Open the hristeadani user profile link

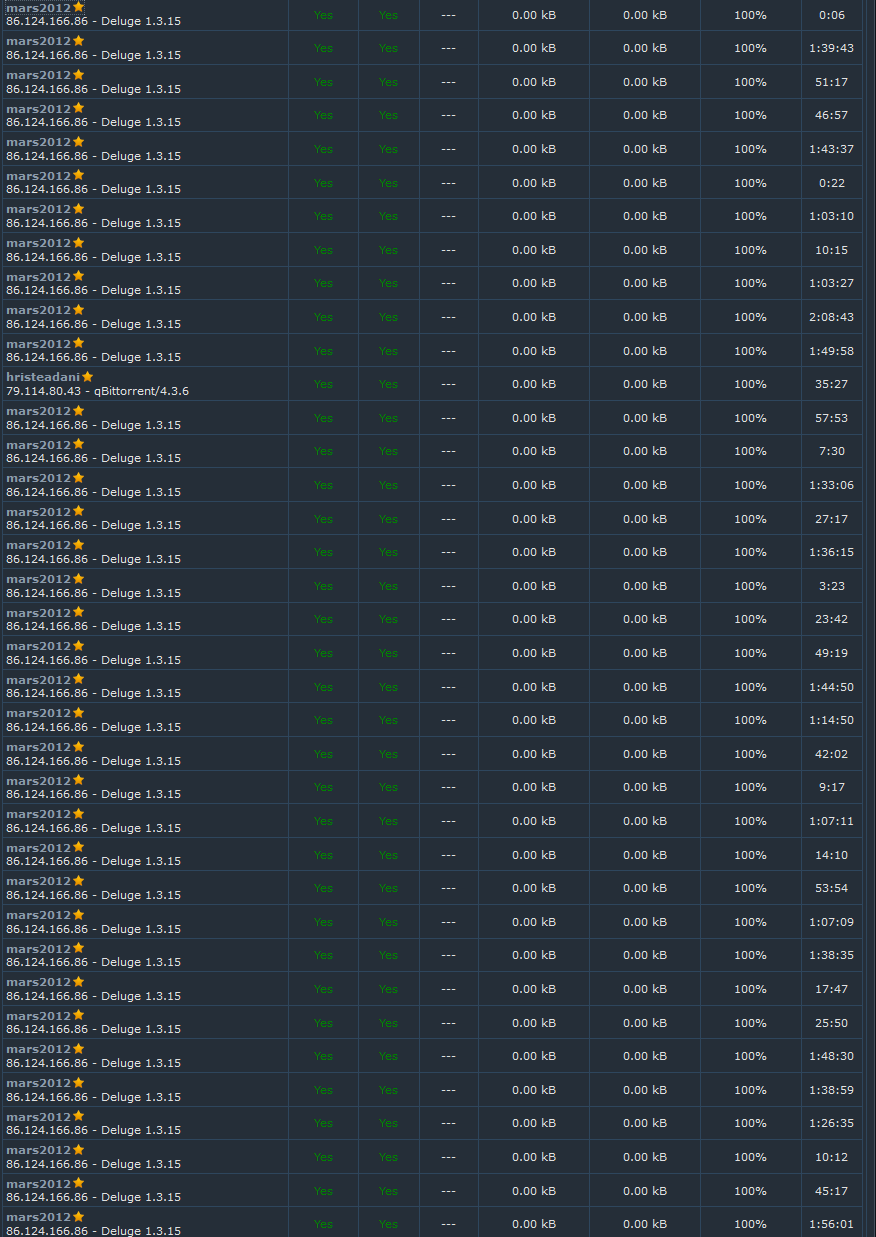coord(43,377)
